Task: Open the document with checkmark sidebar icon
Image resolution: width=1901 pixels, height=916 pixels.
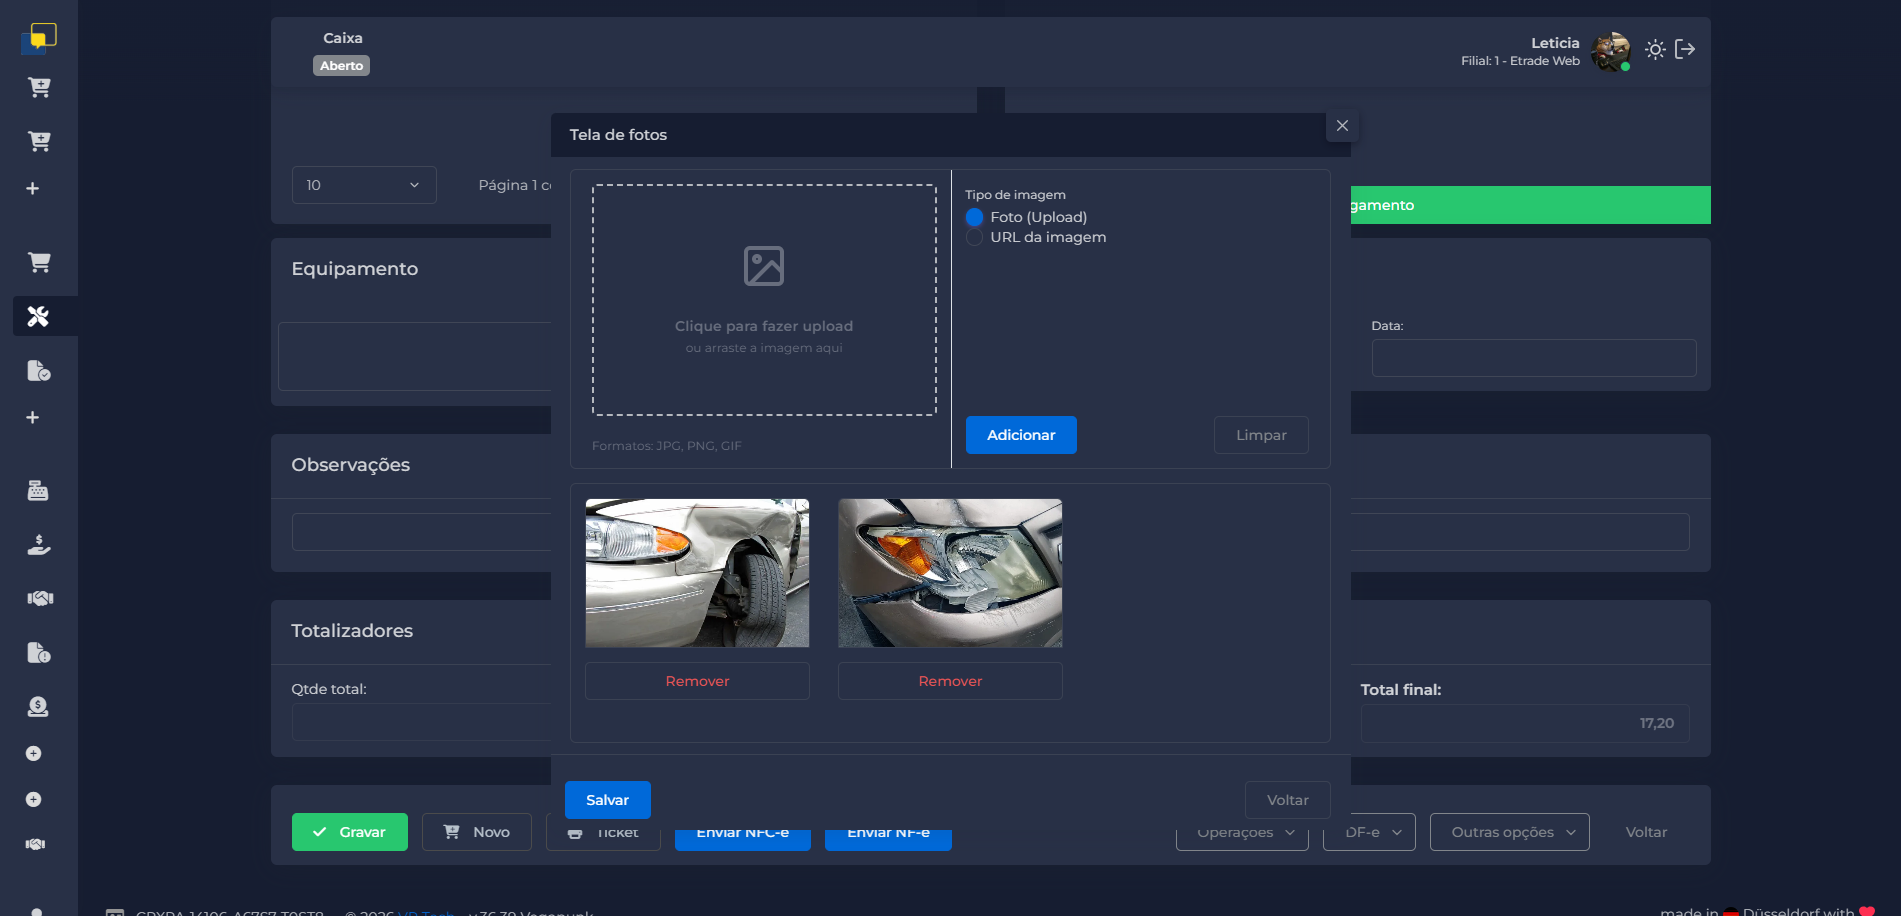Action: point(38,371)
